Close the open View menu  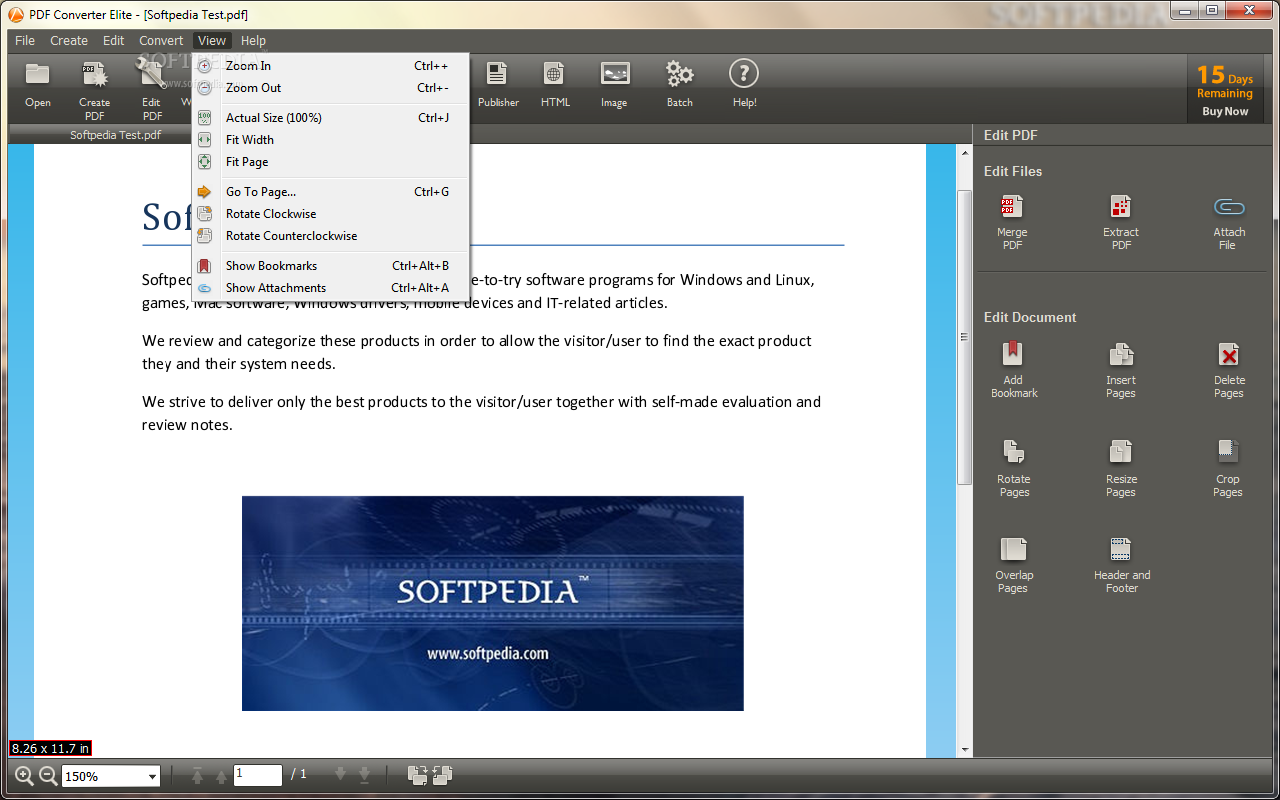(212, 41)
